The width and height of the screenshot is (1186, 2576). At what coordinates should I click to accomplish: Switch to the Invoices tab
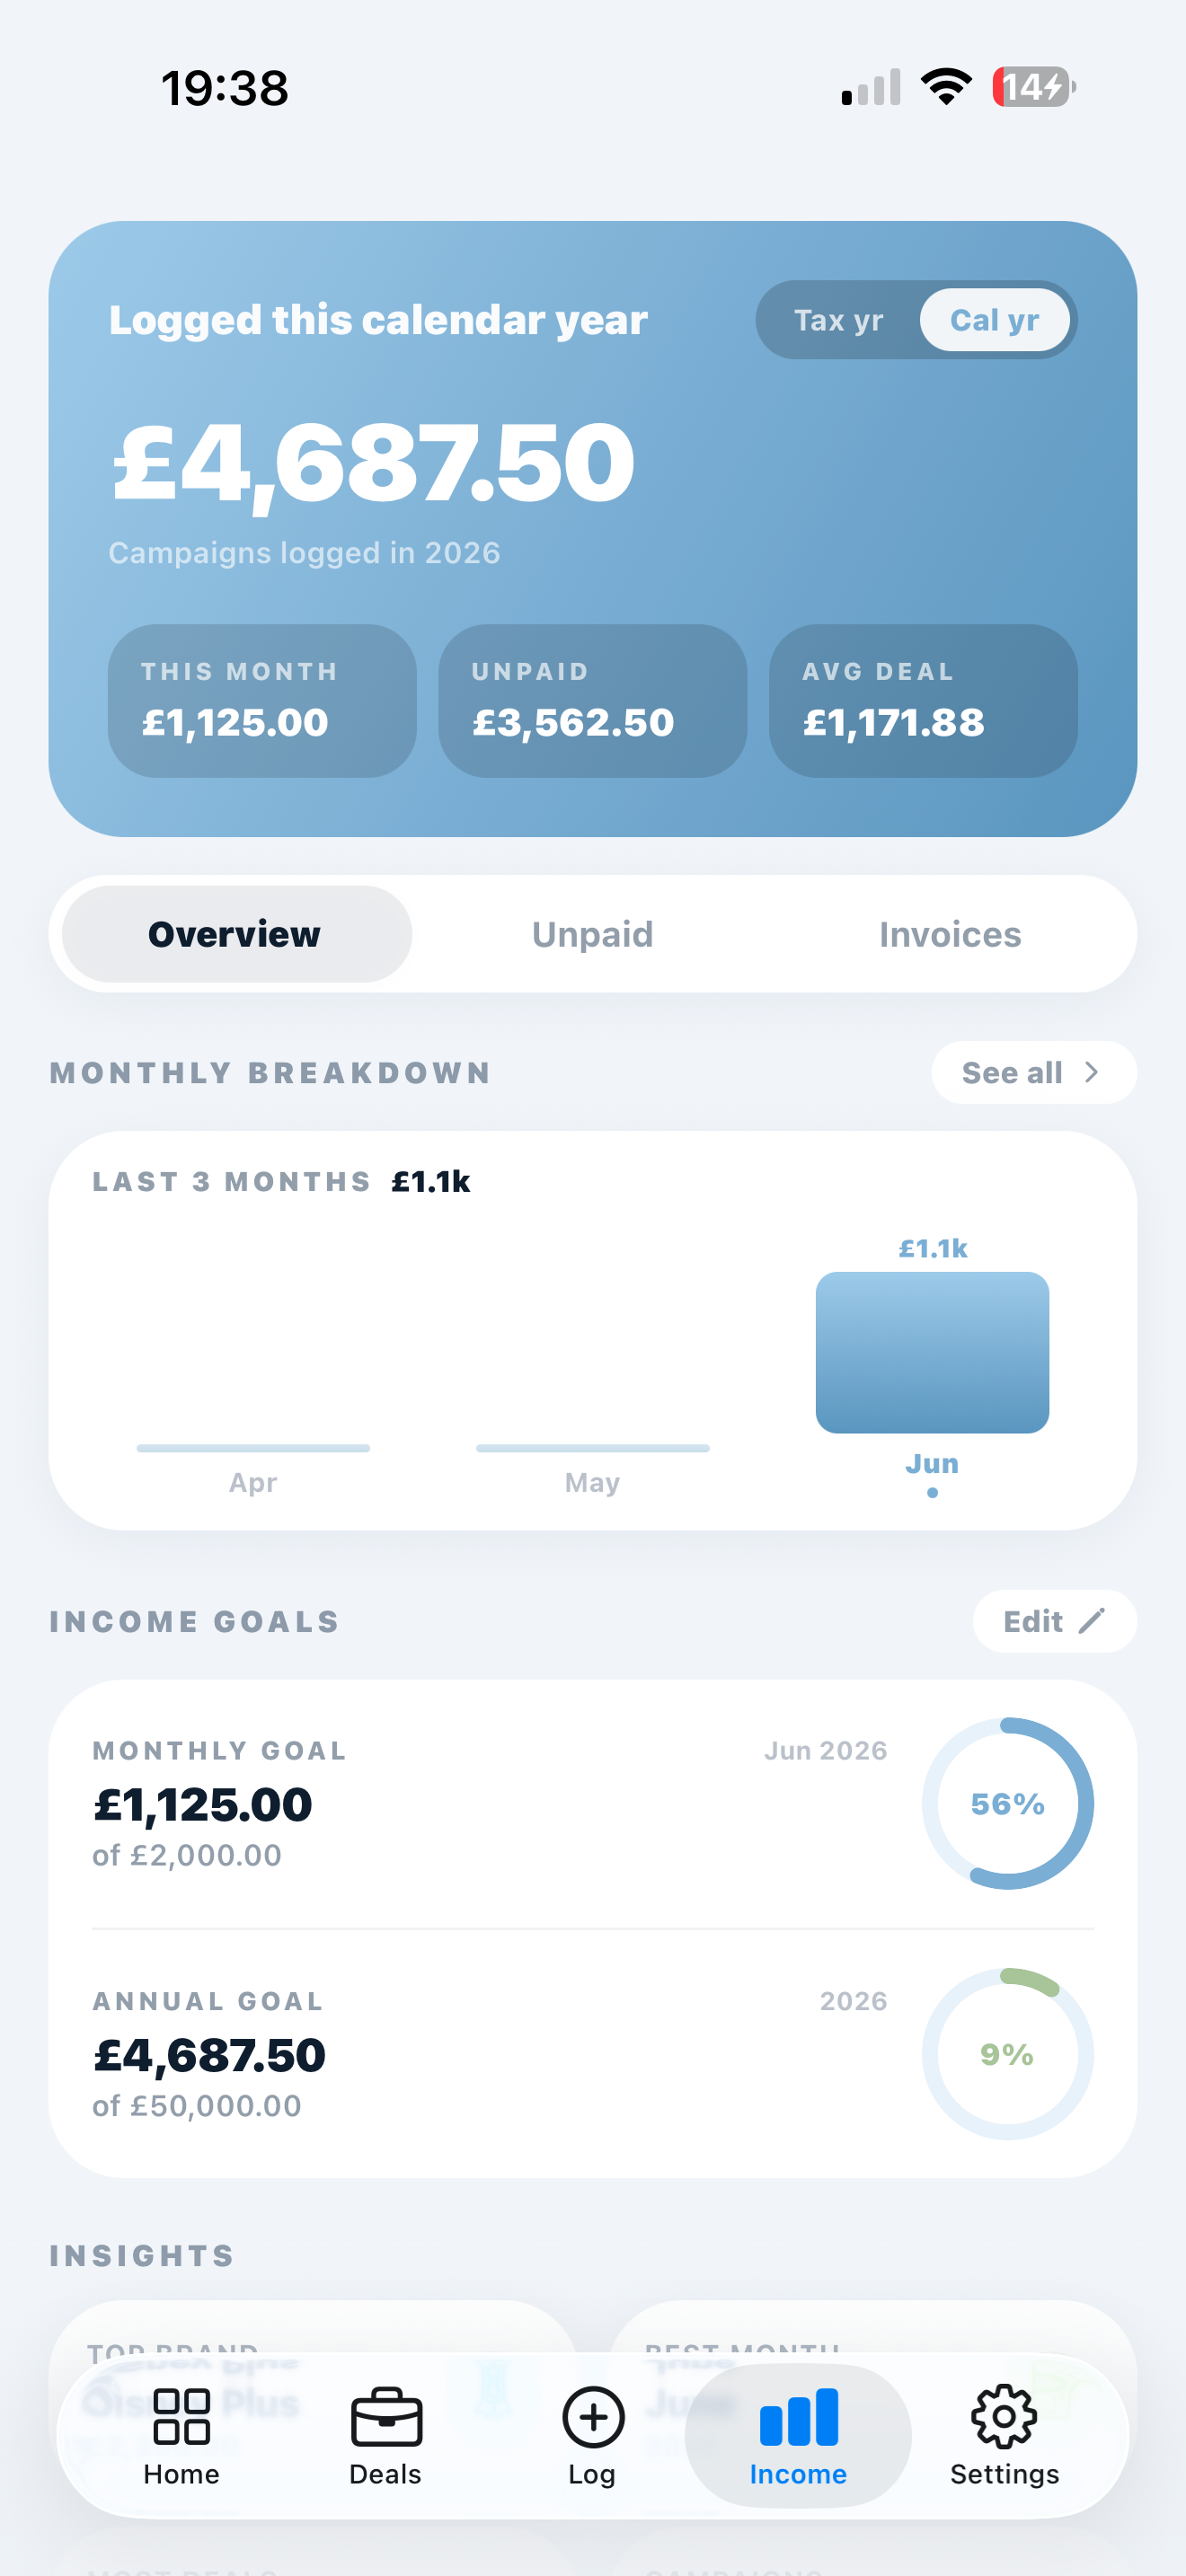[x=950, y=934]
